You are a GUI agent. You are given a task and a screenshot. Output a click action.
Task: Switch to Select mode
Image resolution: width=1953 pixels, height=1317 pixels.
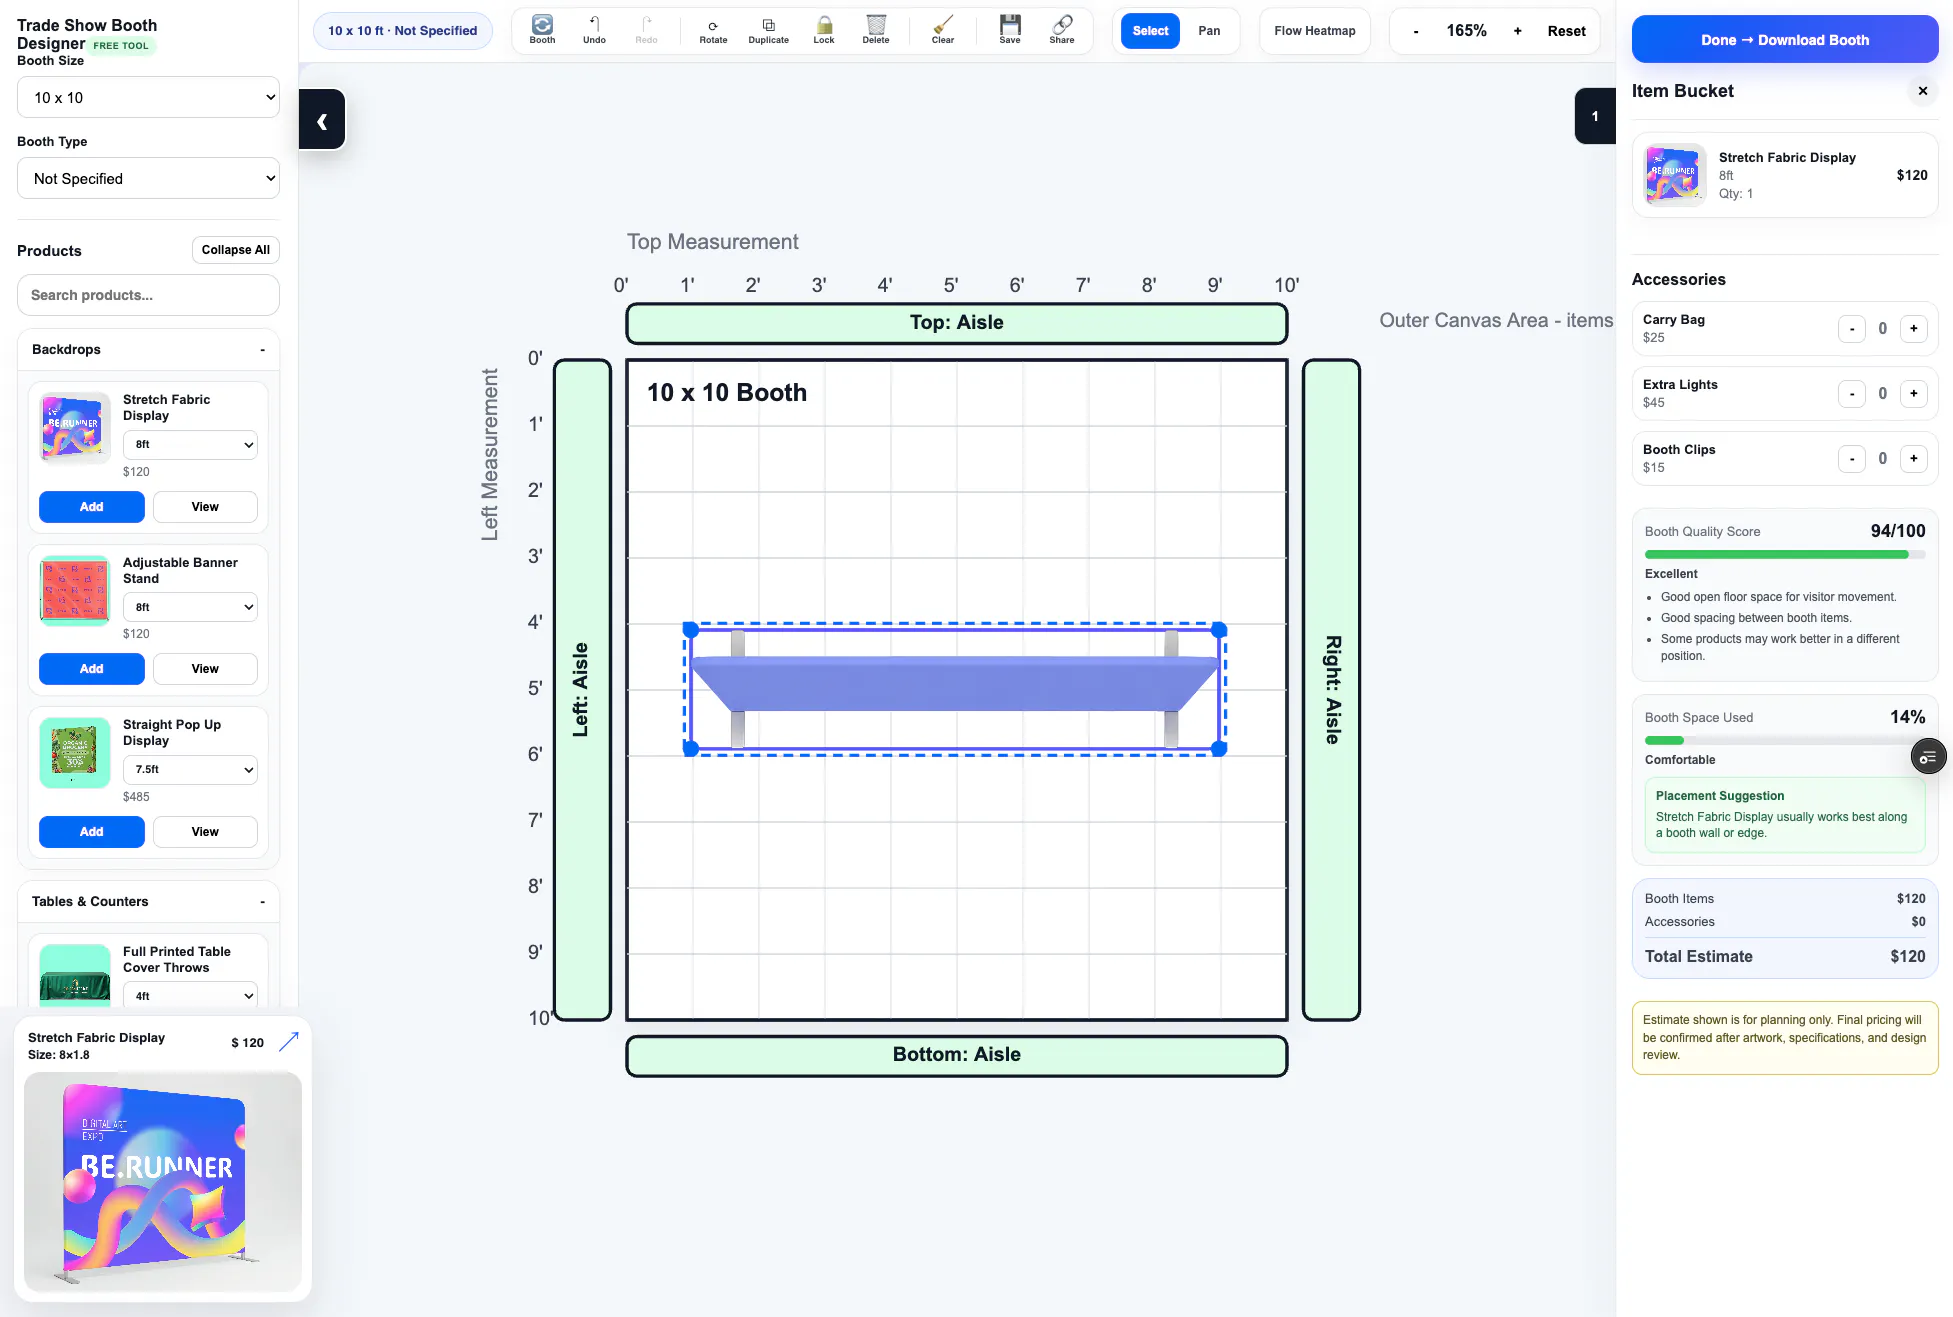(x=1150, y=31)
